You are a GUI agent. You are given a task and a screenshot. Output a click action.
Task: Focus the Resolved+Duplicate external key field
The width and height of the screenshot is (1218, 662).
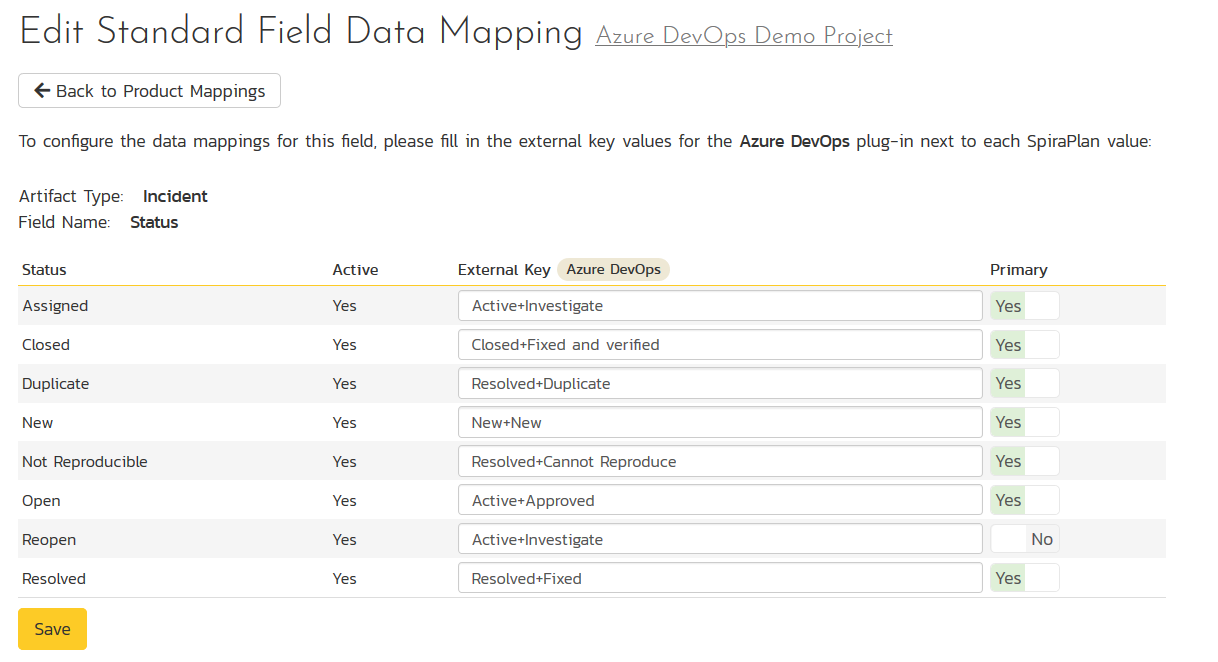coord(719,384)
